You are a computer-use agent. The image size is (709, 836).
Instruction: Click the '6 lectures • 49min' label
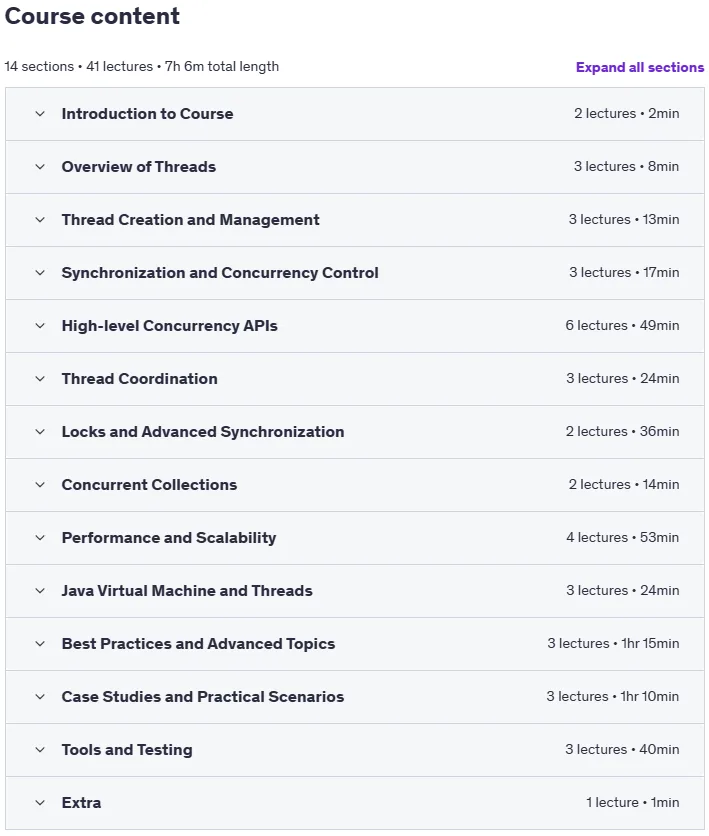(x=622, y=325)
